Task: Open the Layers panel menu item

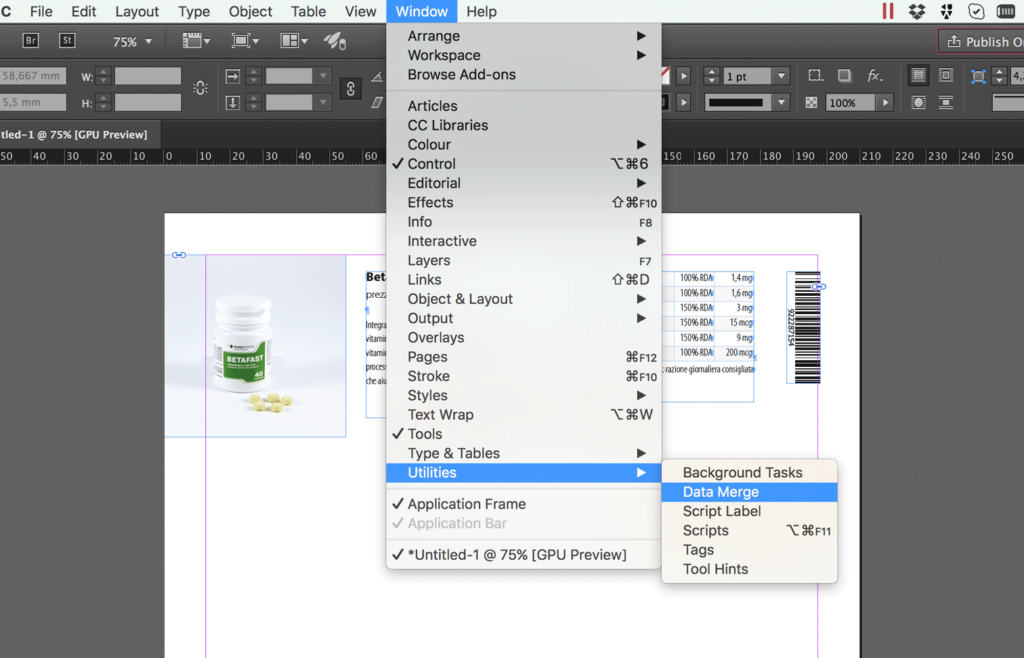Action: click(523, 260)
